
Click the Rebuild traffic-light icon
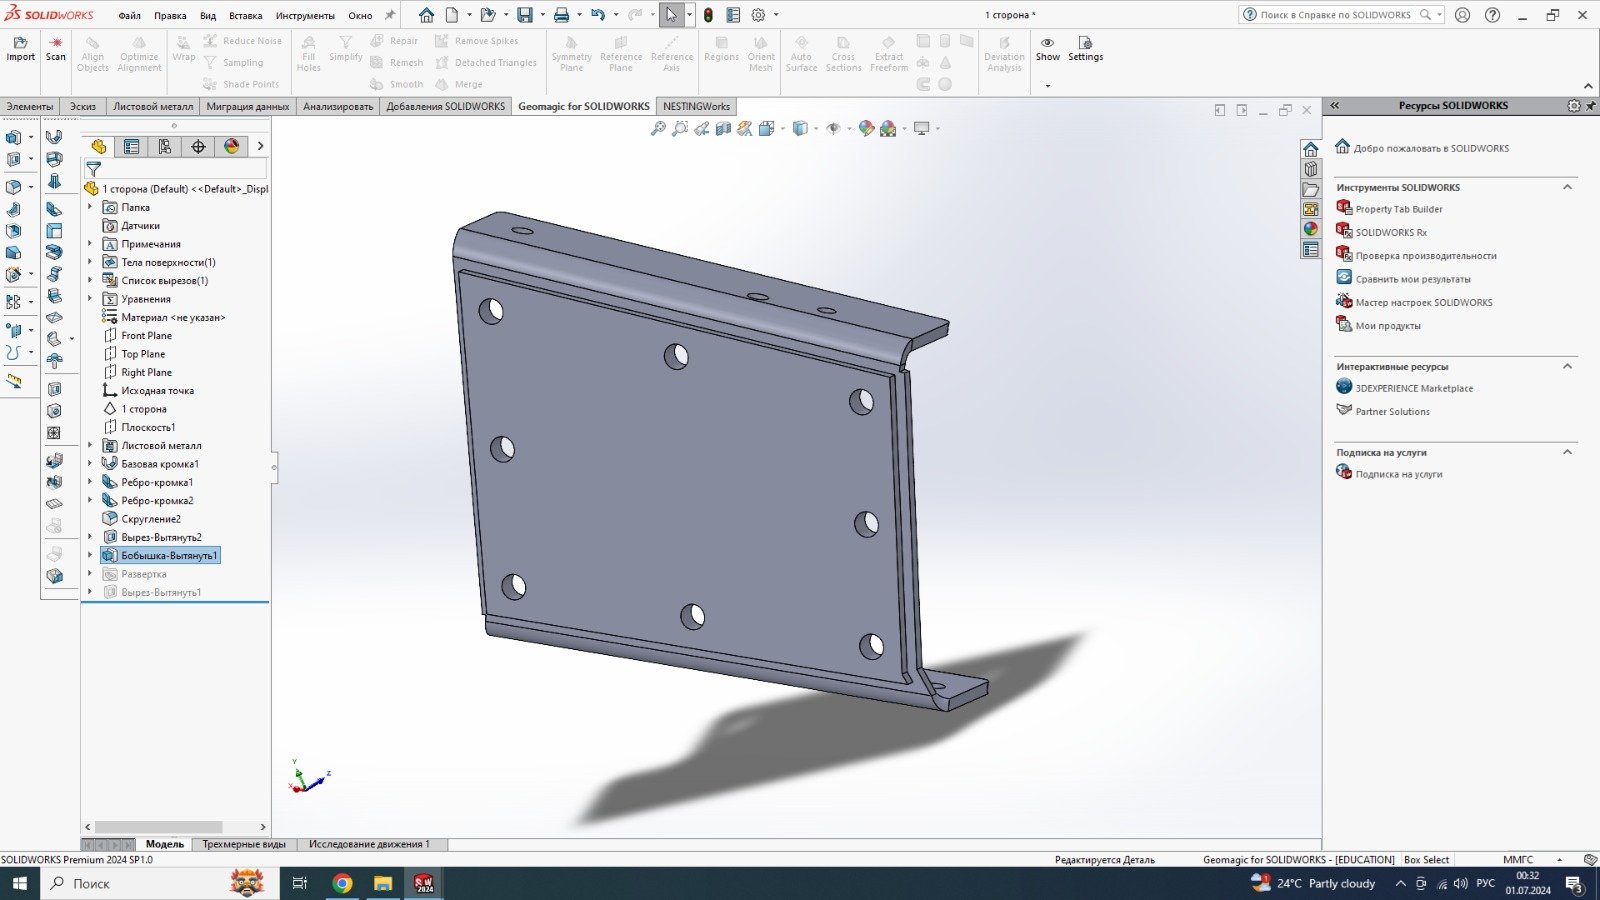click(x=708, y=15)
